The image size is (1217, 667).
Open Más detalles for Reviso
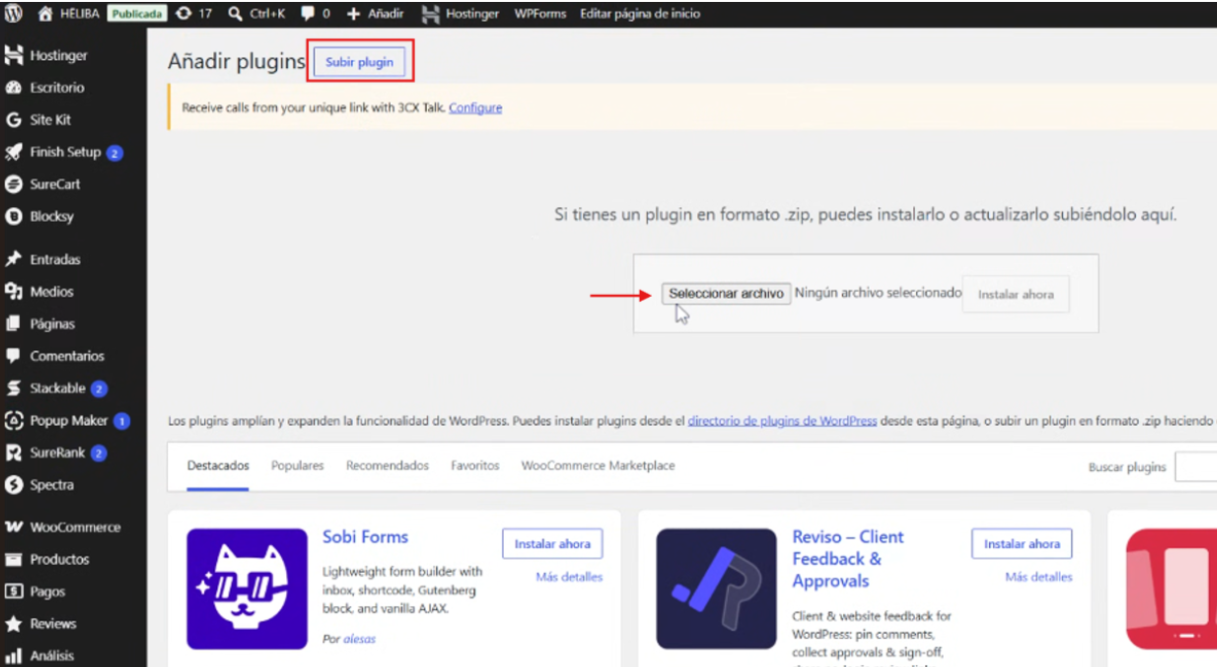(1039, 577)
